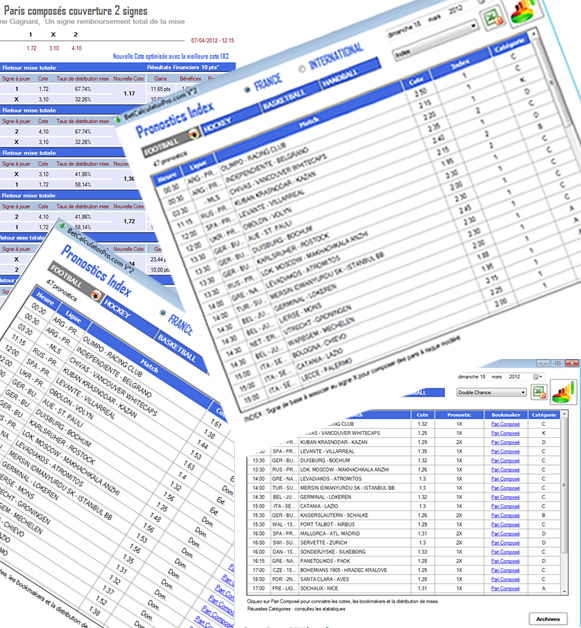
Task: Open FOOTBALL tab in bottom-left tilted window
Action: pos(75,280)
